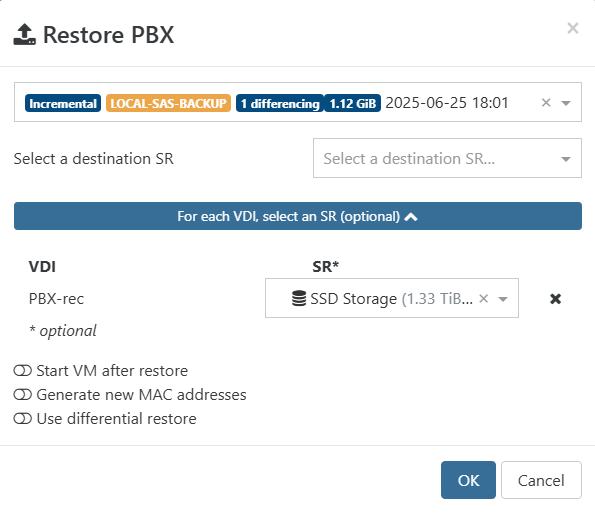
Task: Open the PBX-rec SR dropdown arrow
Action: (503, 299)
